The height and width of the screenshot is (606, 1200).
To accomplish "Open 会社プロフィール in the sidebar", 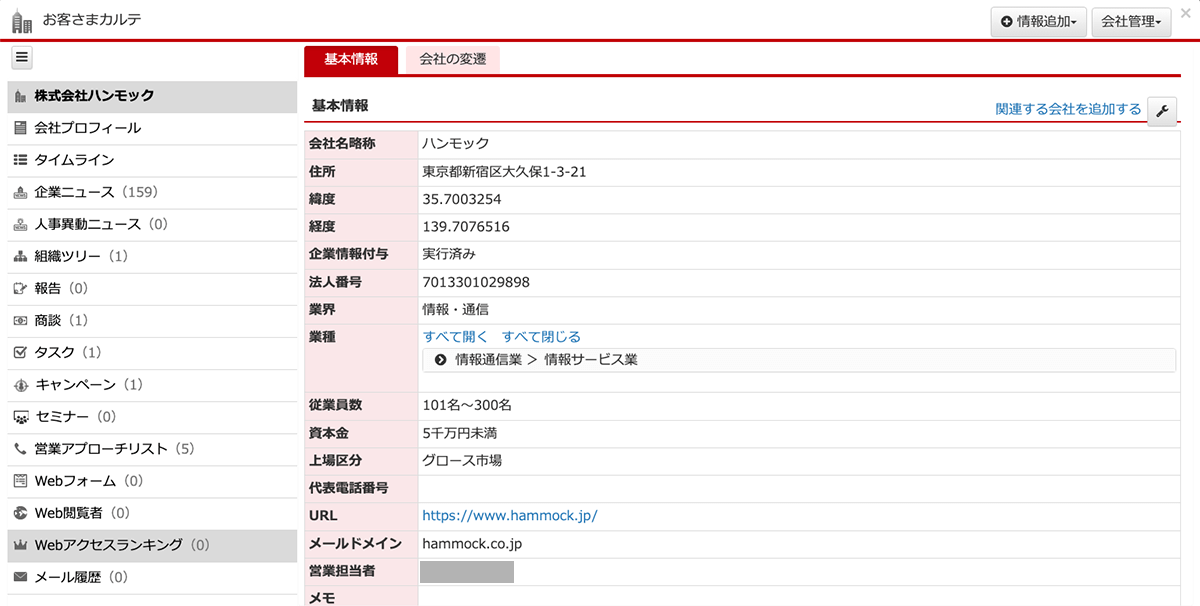I will pos(152,128).
